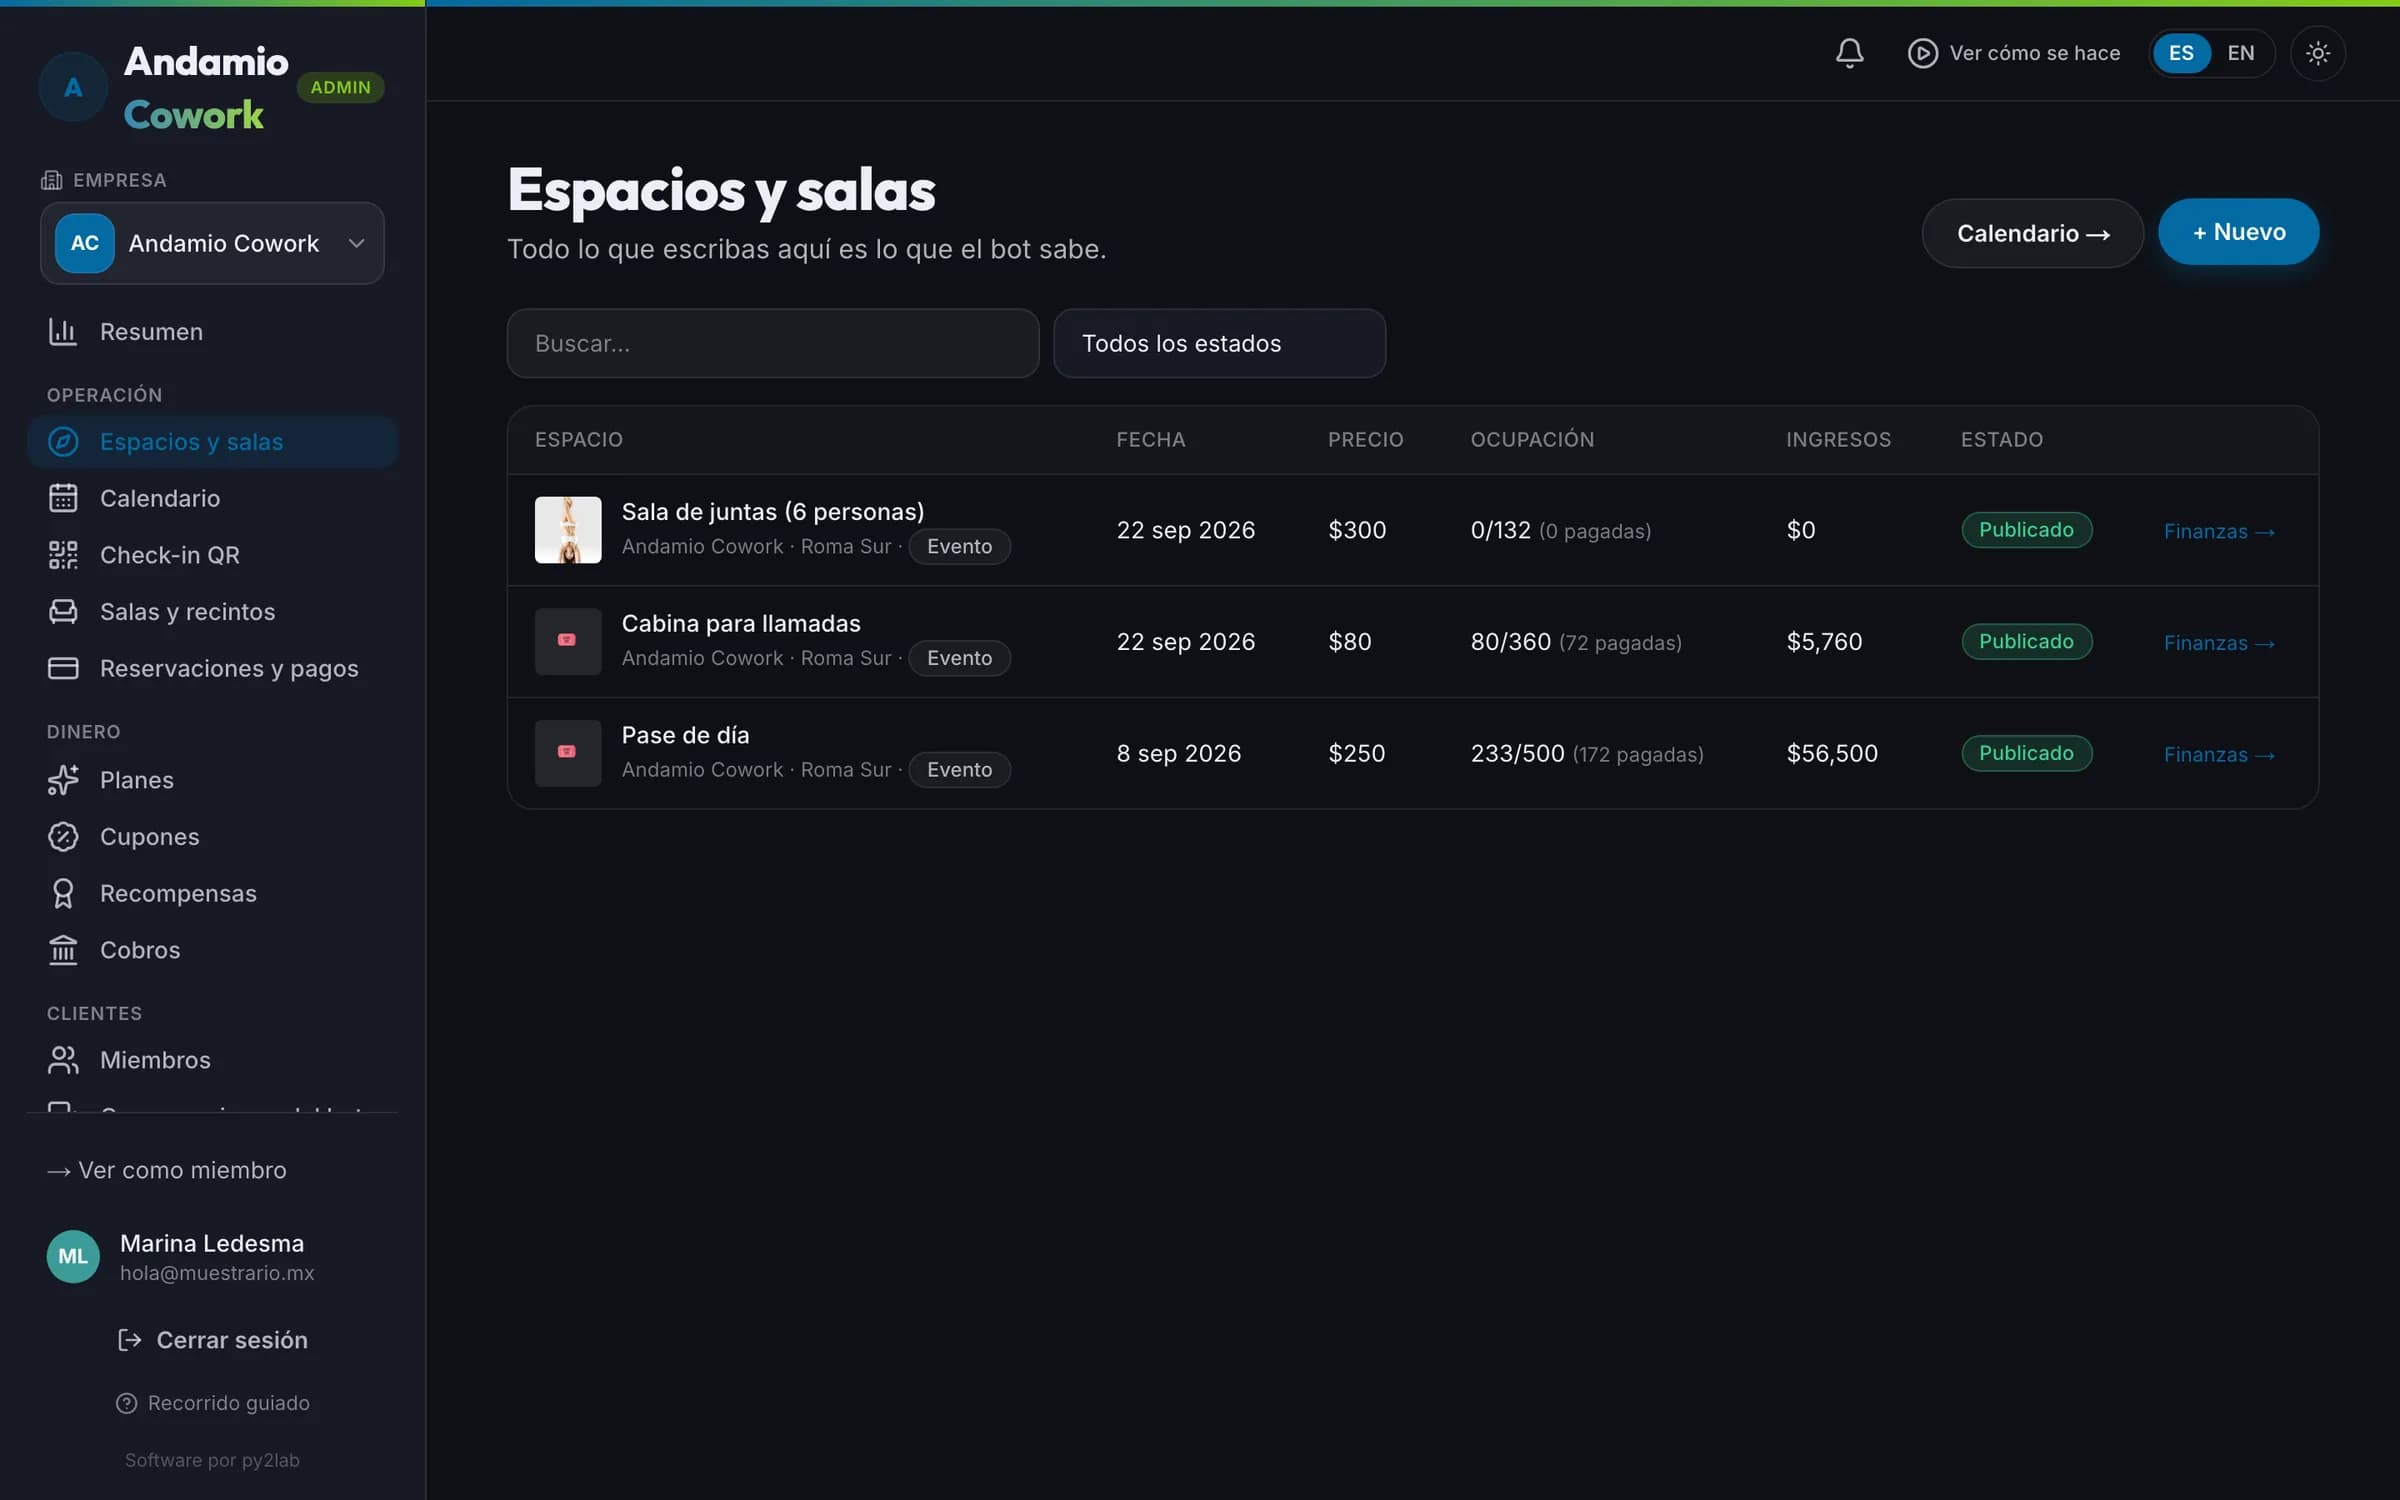Click the Check-in QR code icon
Image resolution: width=2400 pixels, height=1500 pixels.
pos(63,555)
